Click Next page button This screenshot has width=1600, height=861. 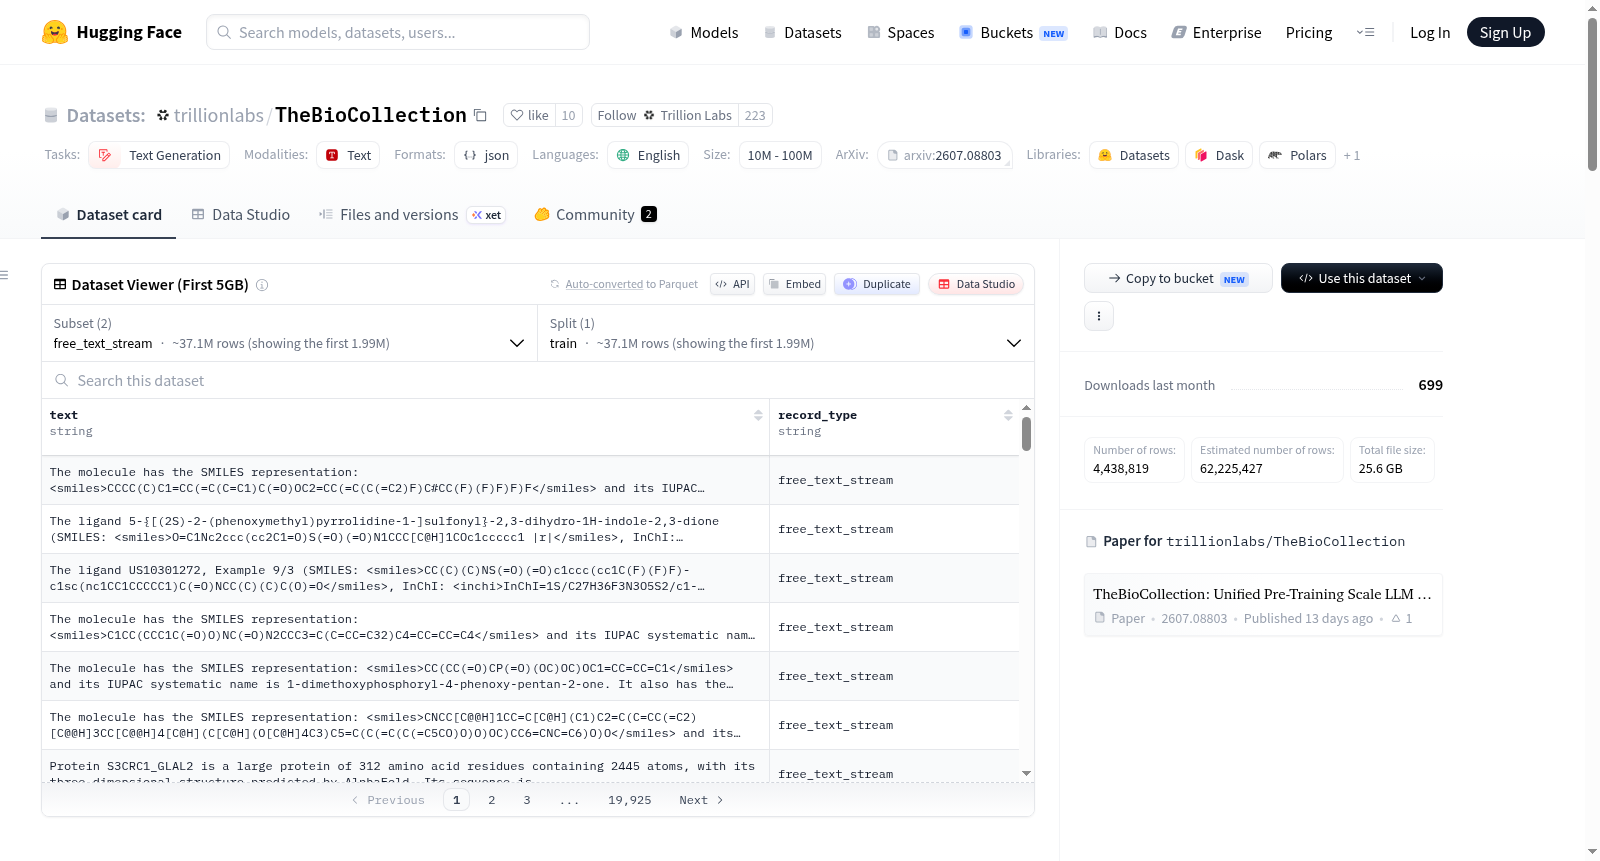tap(701, 800)
